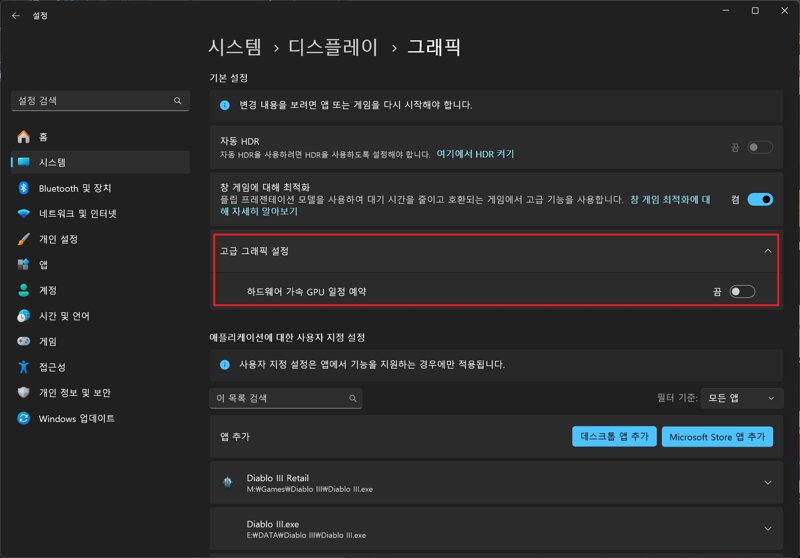Click the 시스템 monitor icon in the sidebar
800x558 pixels.
coord(23,162)
